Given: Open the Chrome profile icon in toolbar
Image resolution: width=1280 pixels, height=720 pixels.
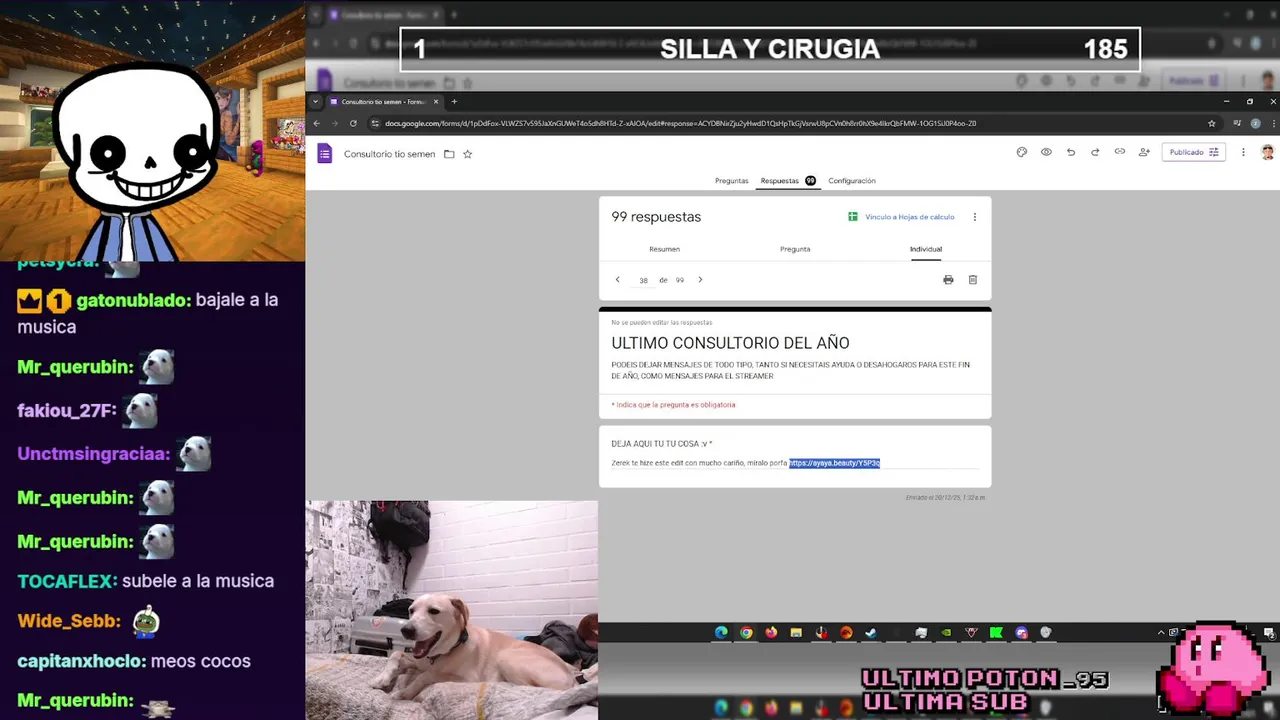Looking at the screenshot, I should pyautogui.click(x=1255, y=123).
